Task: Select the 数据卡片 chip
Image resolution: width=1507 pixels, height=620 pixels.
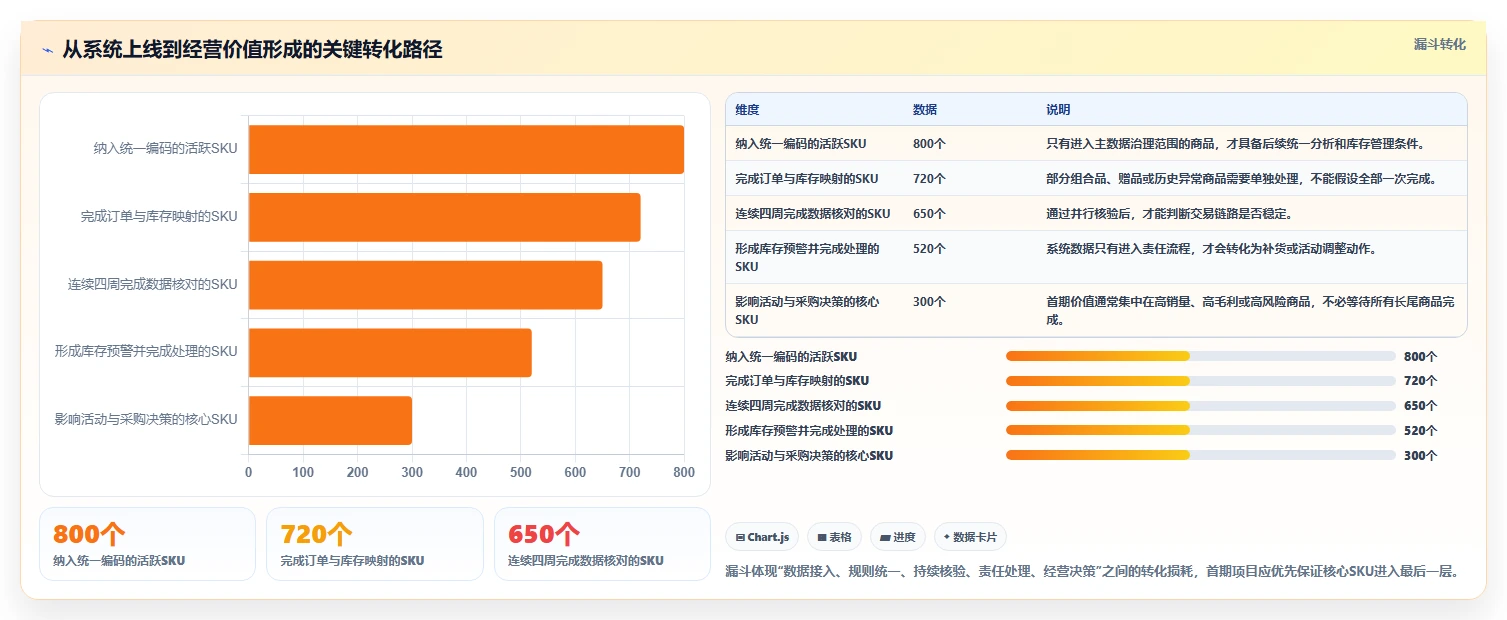Action: (x=970, y=537)
